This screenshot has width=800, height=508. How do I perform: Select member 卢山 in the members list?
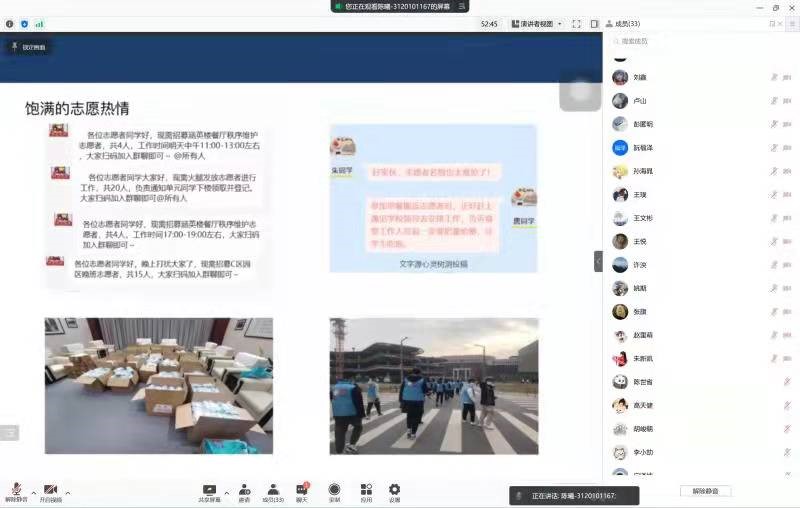(640, 101)
